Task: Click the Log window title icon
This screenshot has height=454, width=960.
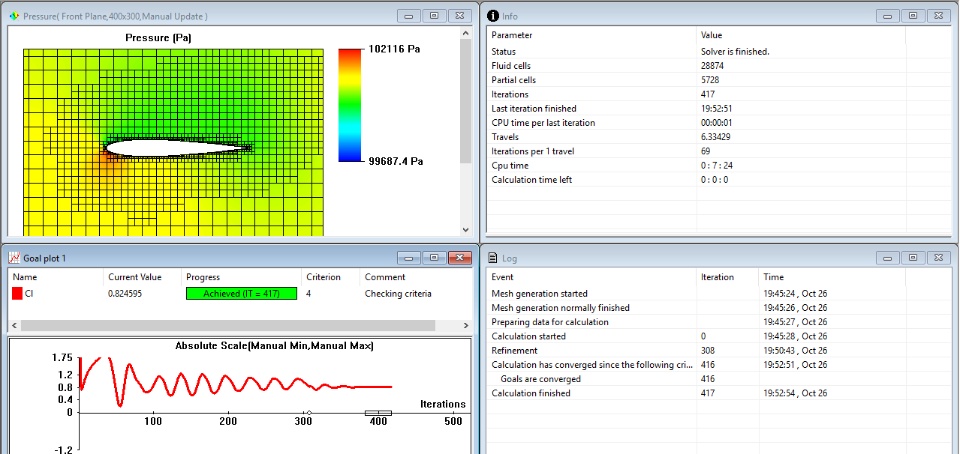Action: [493, 258]
